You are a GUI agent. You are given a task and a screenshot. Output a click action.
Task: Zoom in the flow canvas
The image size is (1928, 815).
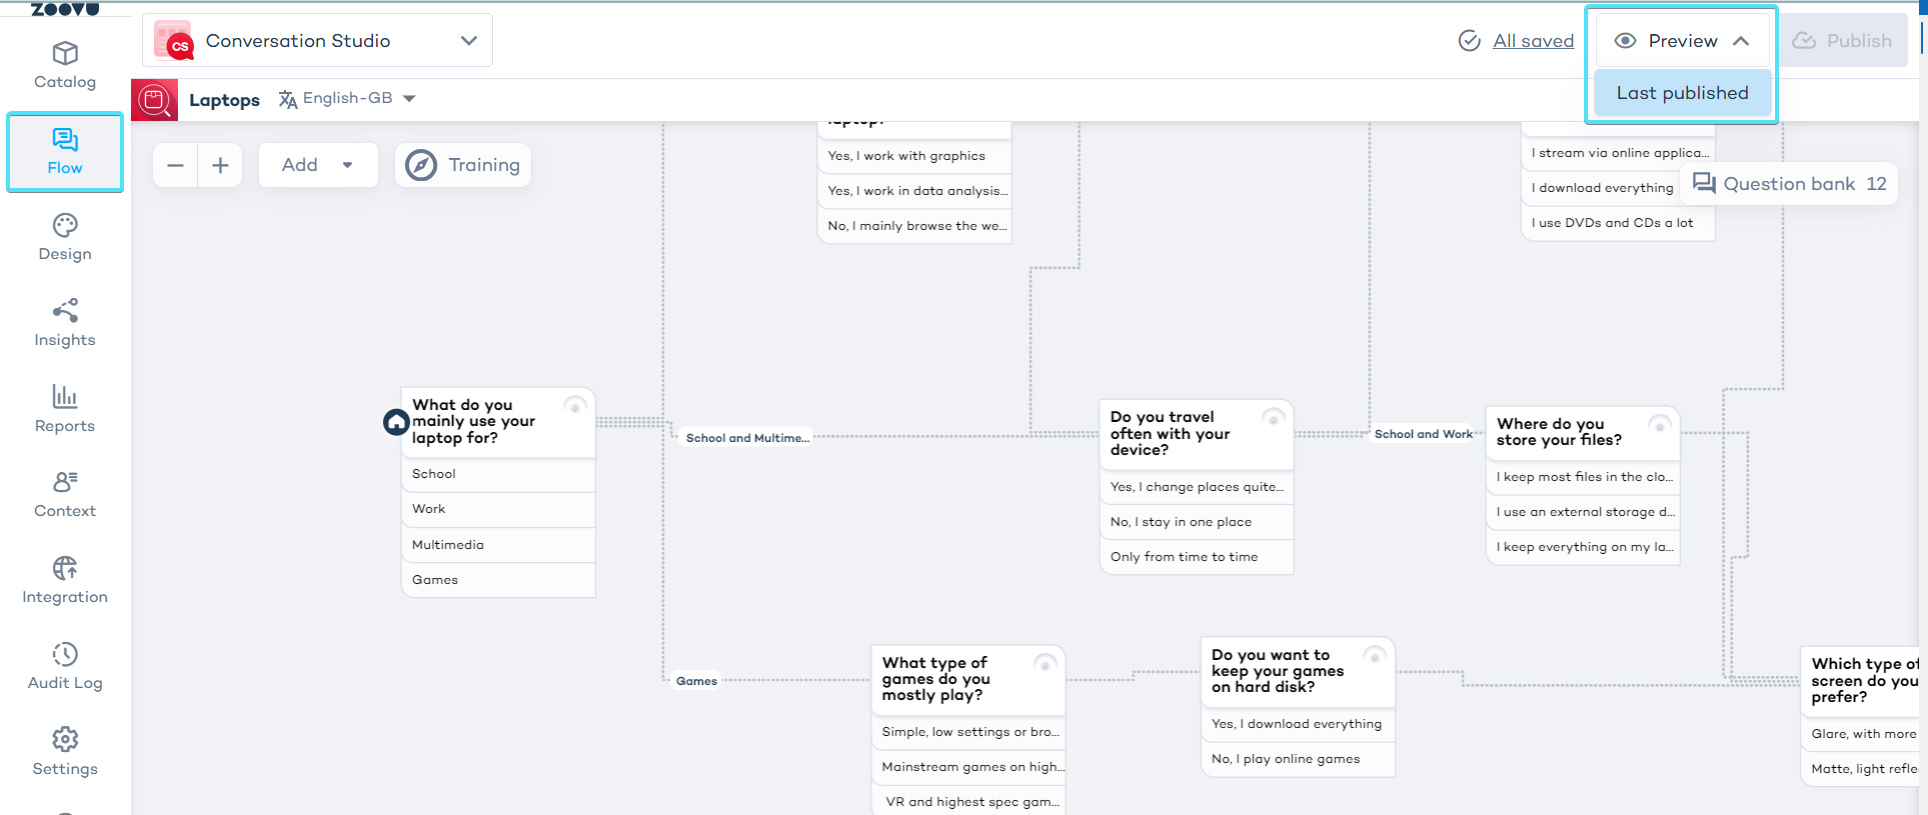coord(221,165)
